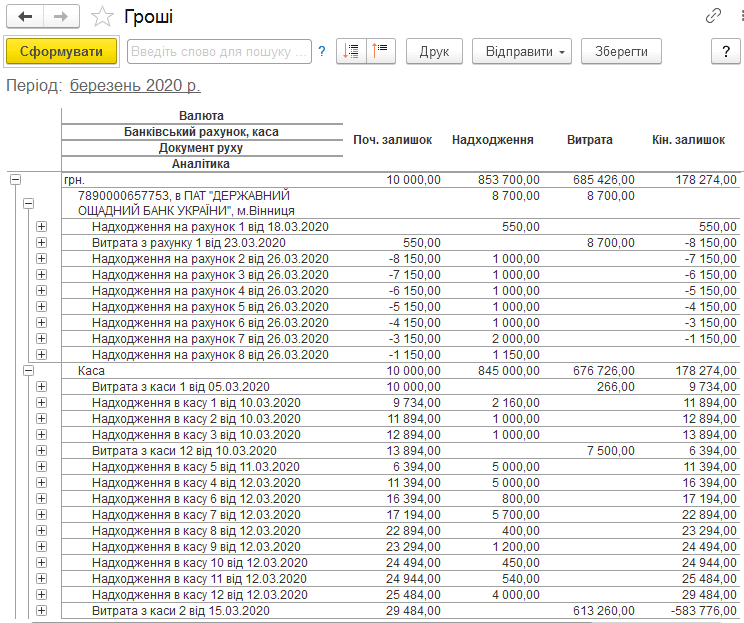
Task: Expand Надходження в касу 10 від 12.03.2020
Action: [x=42, y=562]
